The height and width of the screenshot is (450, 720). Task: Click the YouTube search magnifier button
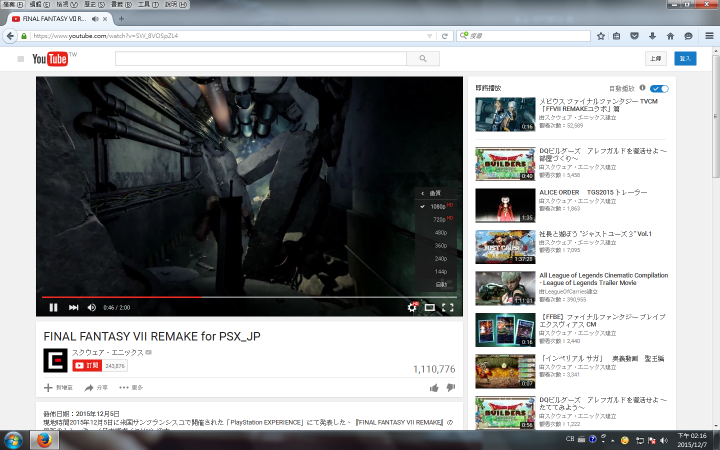coord(423,59)
